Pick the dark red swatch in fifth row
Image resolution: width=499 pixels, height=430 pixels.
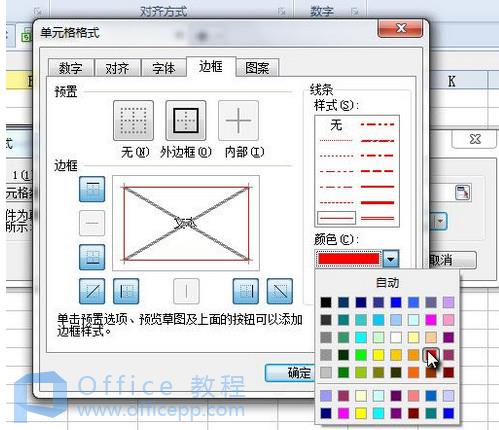pyautogui.click(x=448, y=372)
